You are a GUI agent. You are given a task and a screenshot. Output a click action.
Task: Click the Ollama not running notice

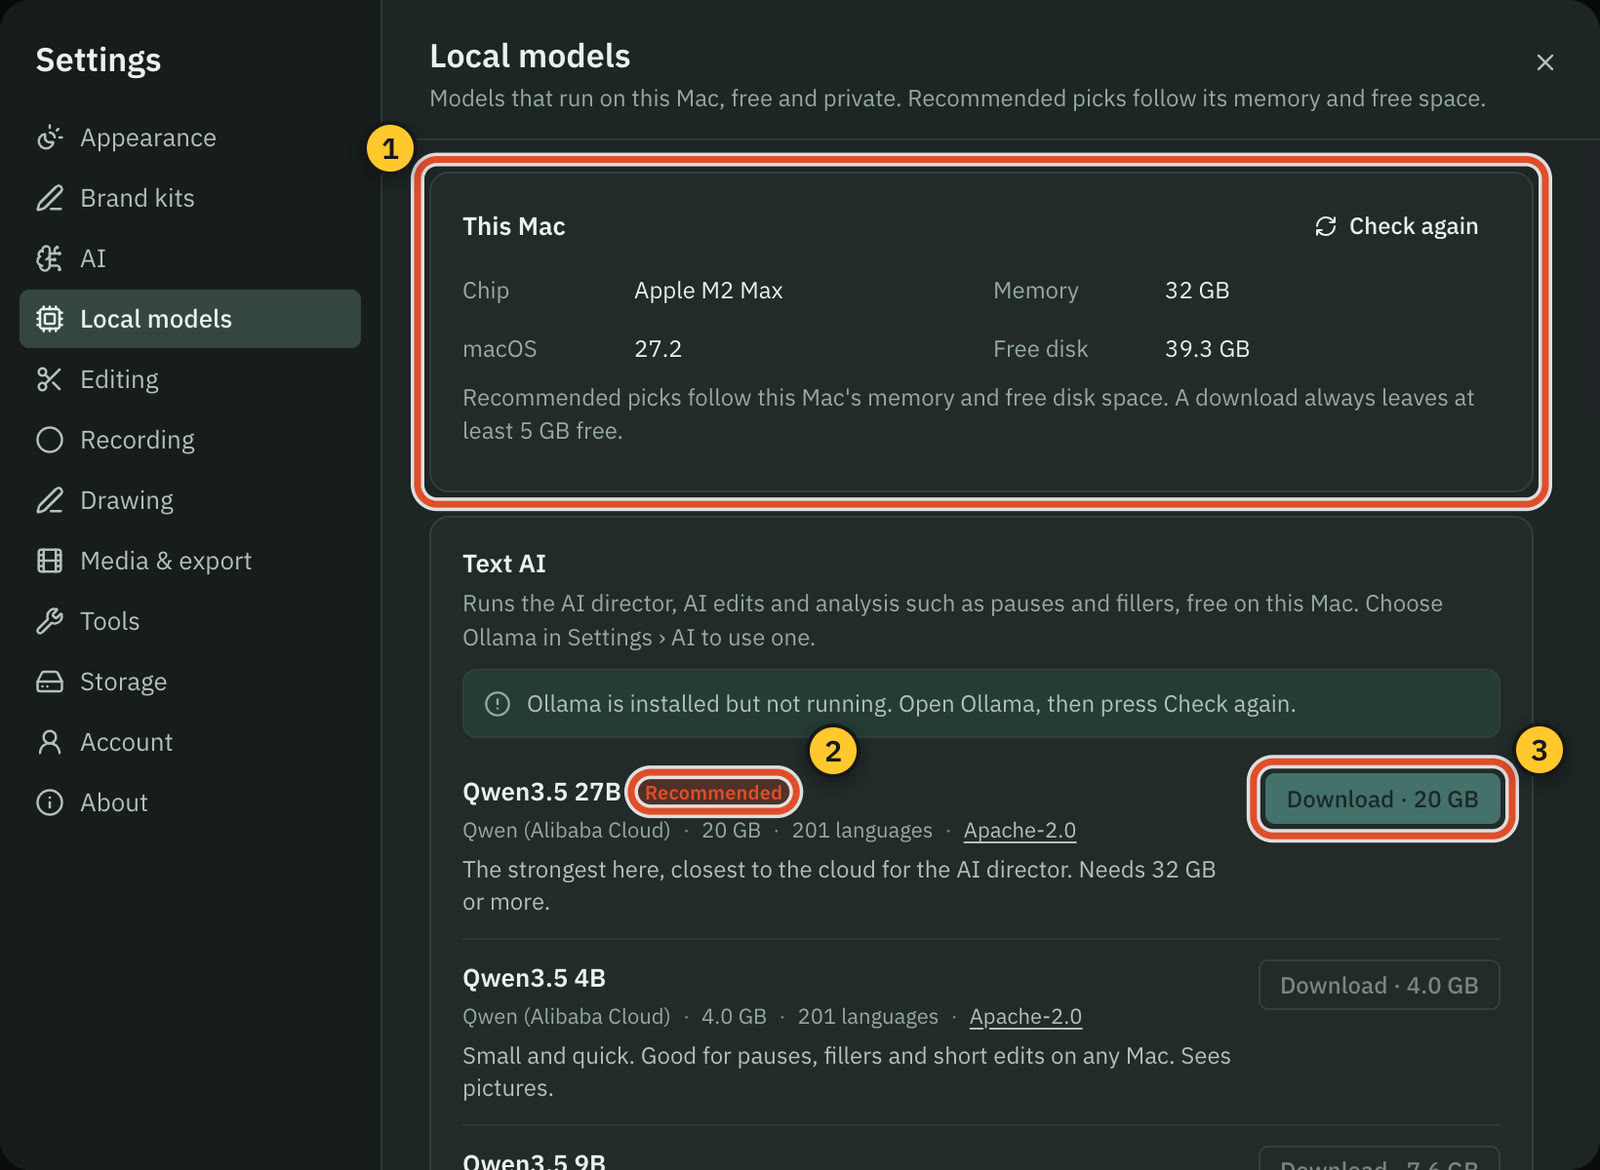click(981, 704)
